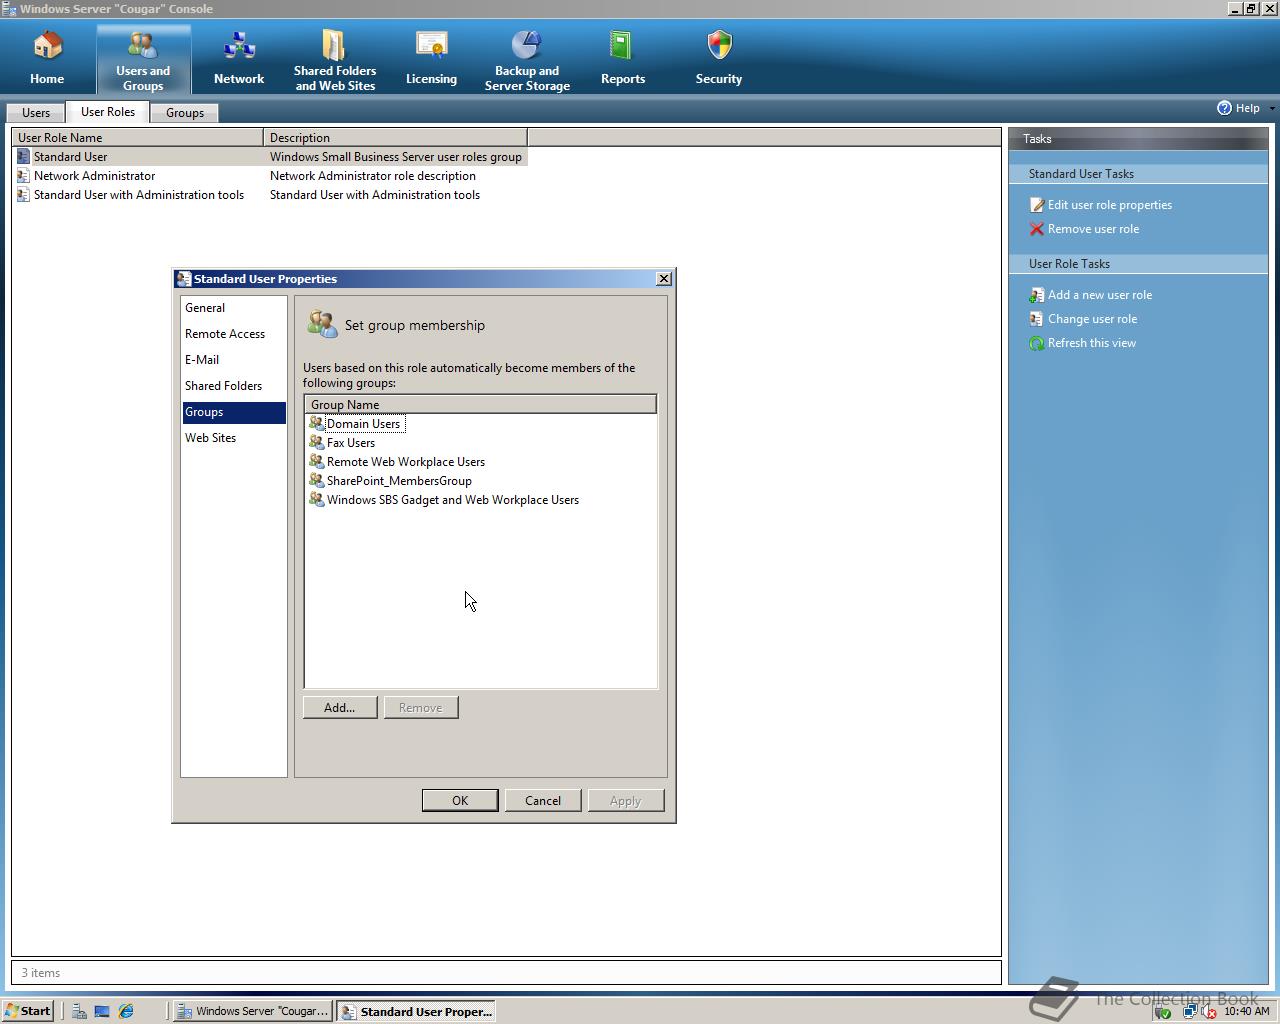Image resolution: width=1280 pixels, height=1024 pixels.
Task: Click the Remote Web Workplace Users icon
Action: tap(316, 462)
